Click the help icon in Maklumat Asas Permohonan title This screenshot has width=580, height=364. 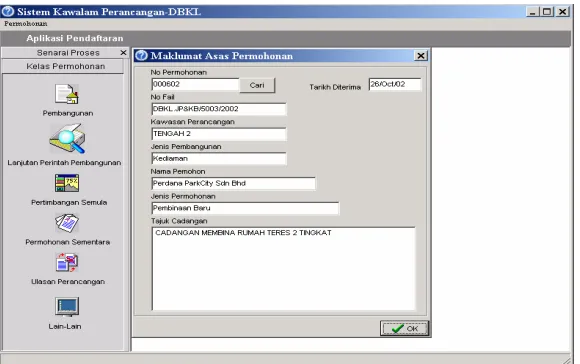click(x=141, y=55)
